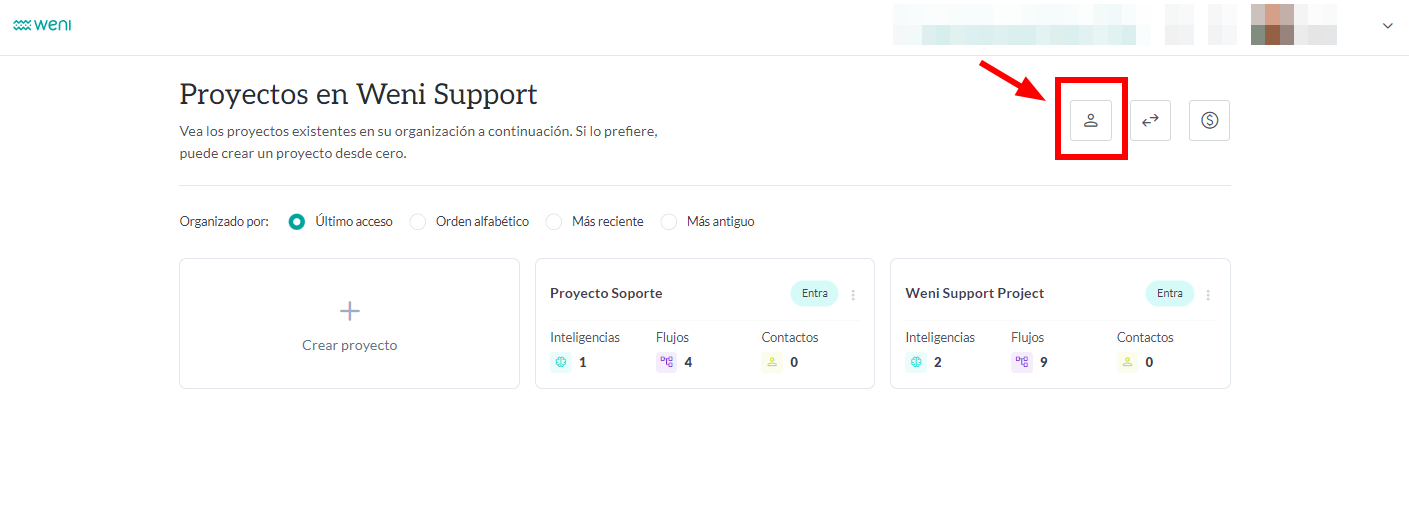The image size is (1409, 518).
Task: Click the plus icon to create project
Action: point(349,311)
